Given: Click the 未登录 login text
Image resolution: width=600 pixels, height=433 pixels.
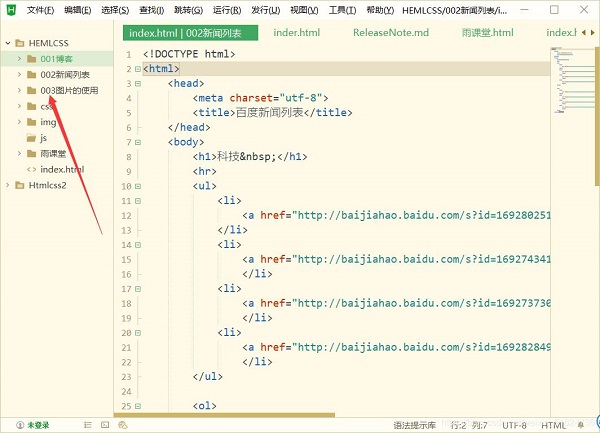Looking at the screenshot, I should [x=38, y=425].
